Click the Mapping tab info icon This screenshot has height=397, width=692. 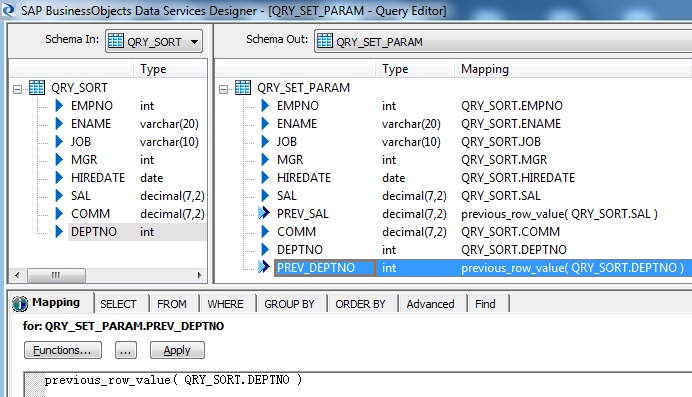coord(20,303)
